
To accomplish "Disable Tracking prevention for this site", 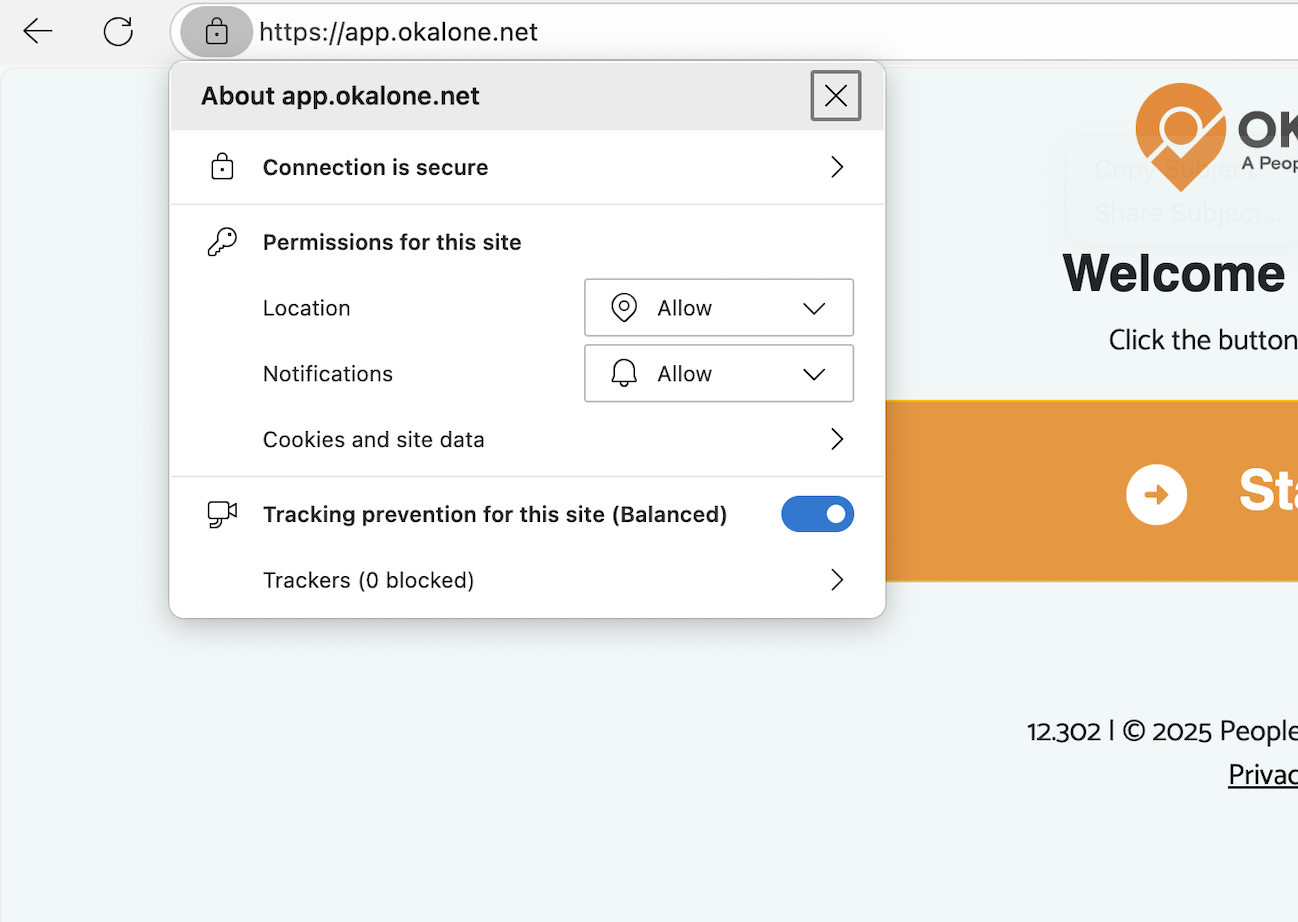I will point(818,513).
